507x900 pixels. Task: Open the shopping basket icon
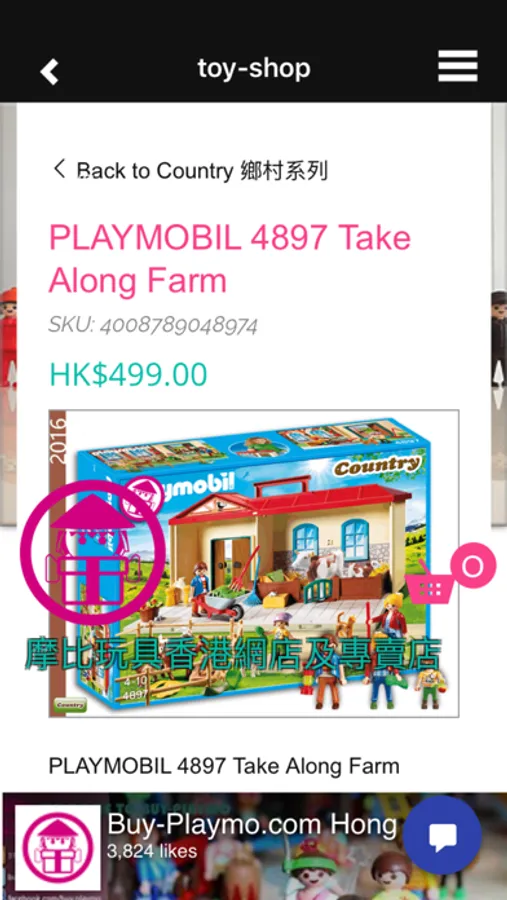coord(431,583)
